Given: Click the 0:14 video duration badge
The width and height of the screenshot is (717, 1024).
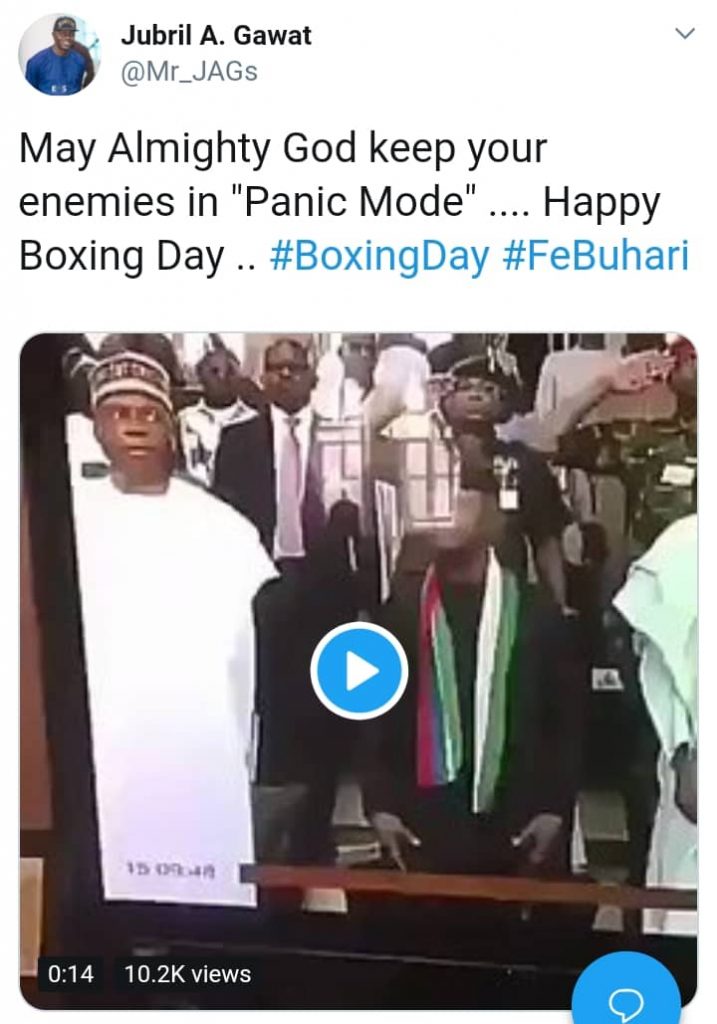Looking at the screenshot, I should pyautogui.click(x=71, y=974).
